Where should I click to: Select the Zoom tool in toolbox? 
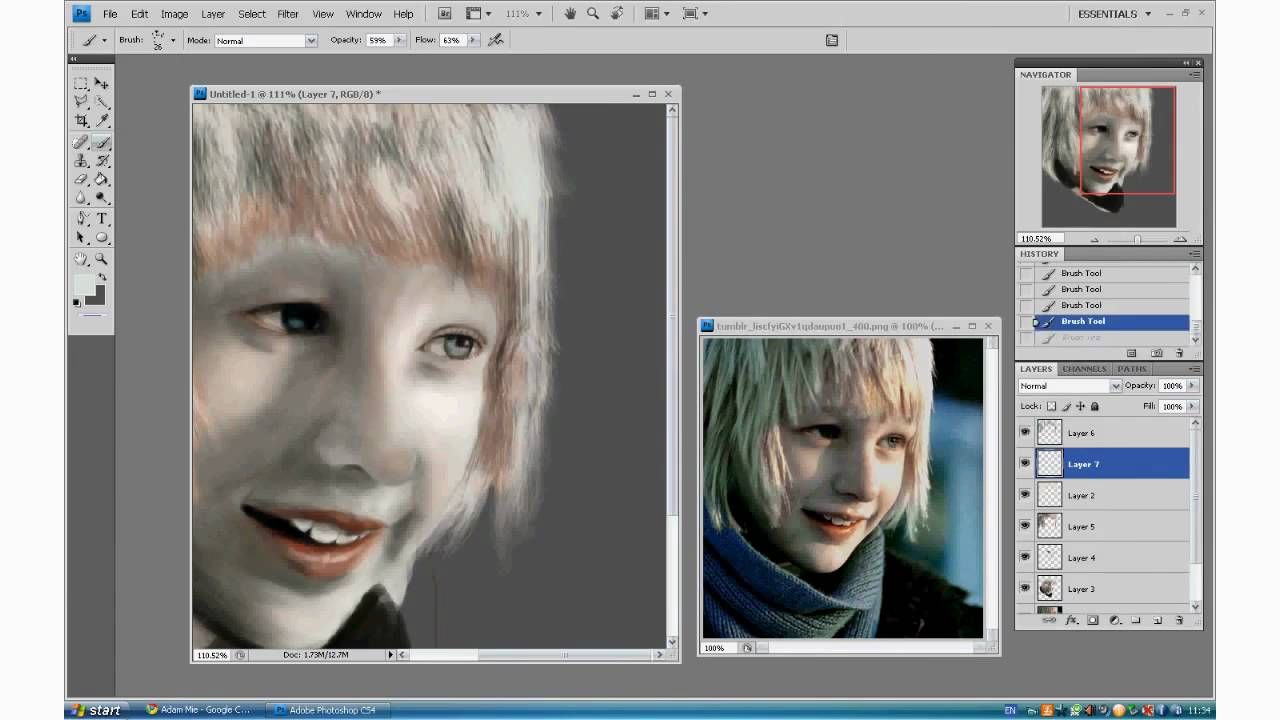coord(101,259)
